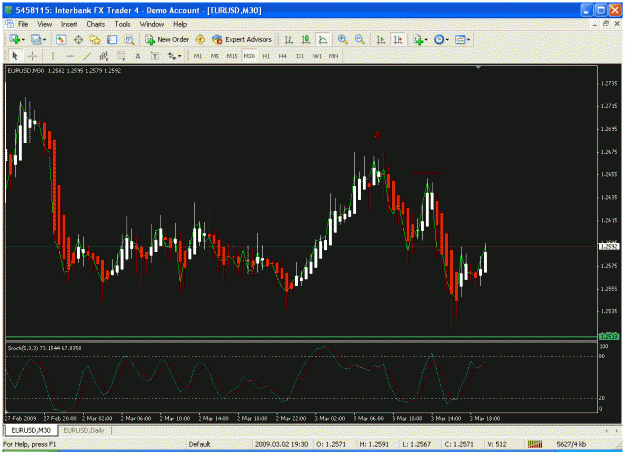Click the '2009.03.02 19:30' status bar time

tap(281, 444)
